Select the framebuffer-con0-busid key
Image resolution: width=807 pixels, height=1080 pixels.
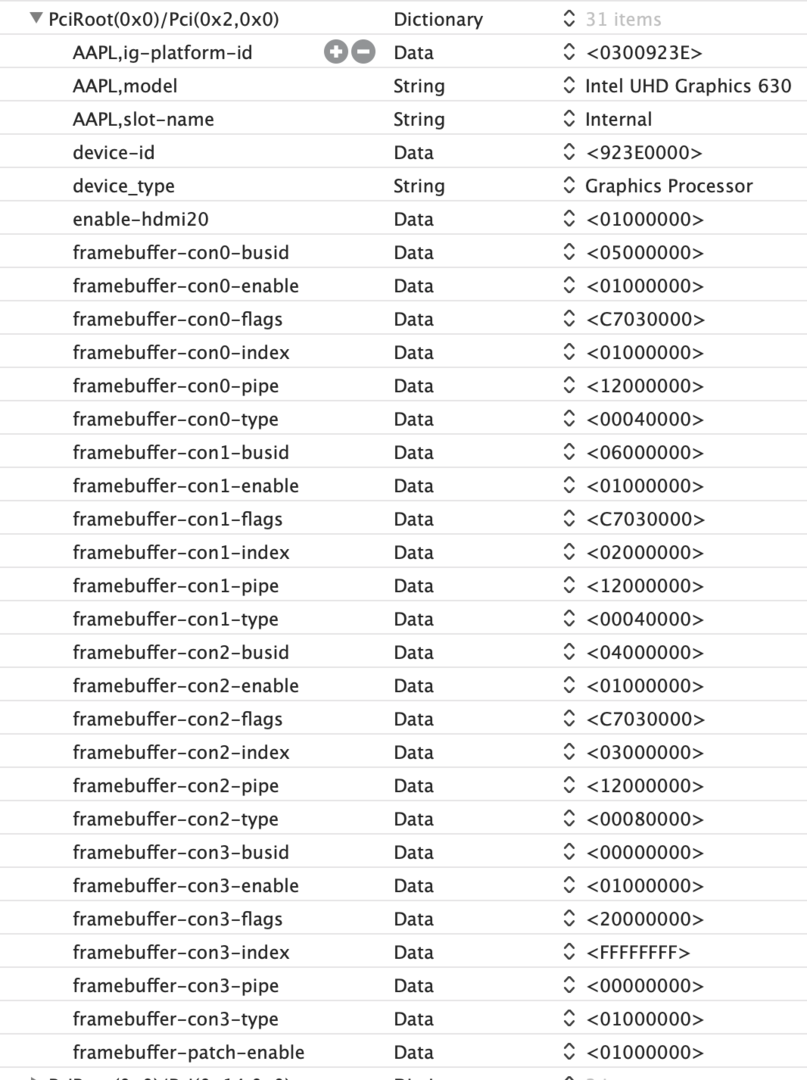[x=180, y=252]
